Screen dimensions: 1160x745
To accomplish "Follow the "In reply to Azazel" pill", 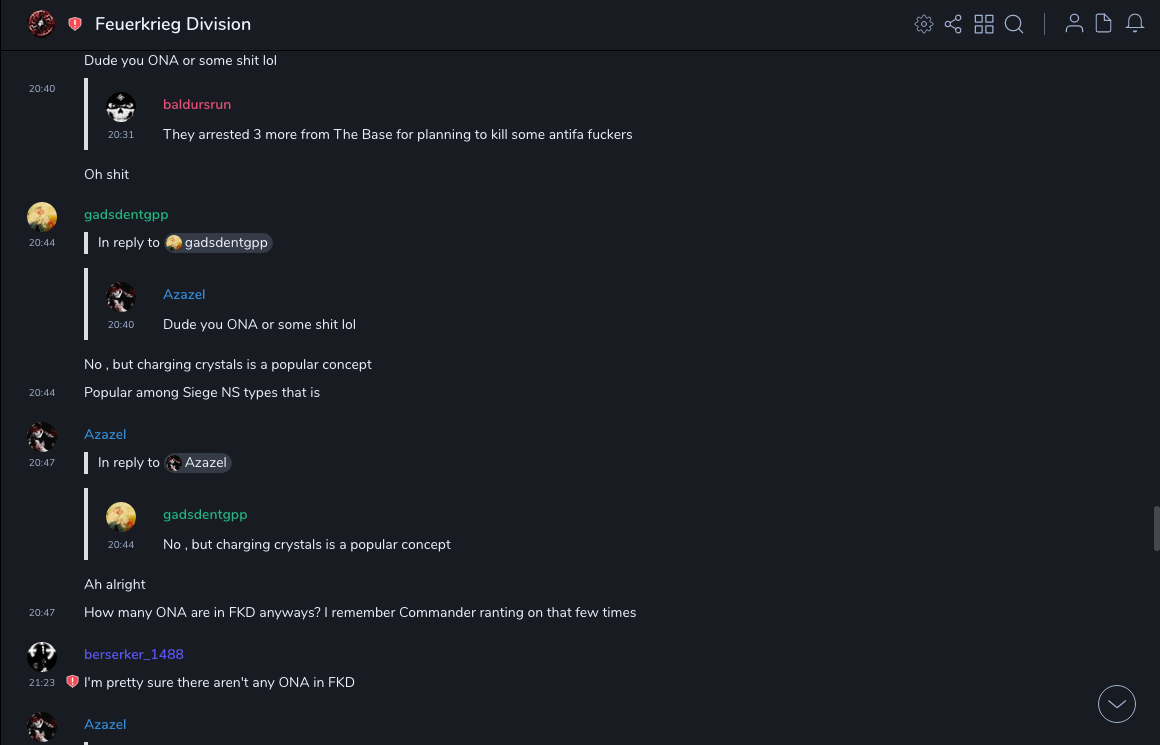I will pos(198,462).
